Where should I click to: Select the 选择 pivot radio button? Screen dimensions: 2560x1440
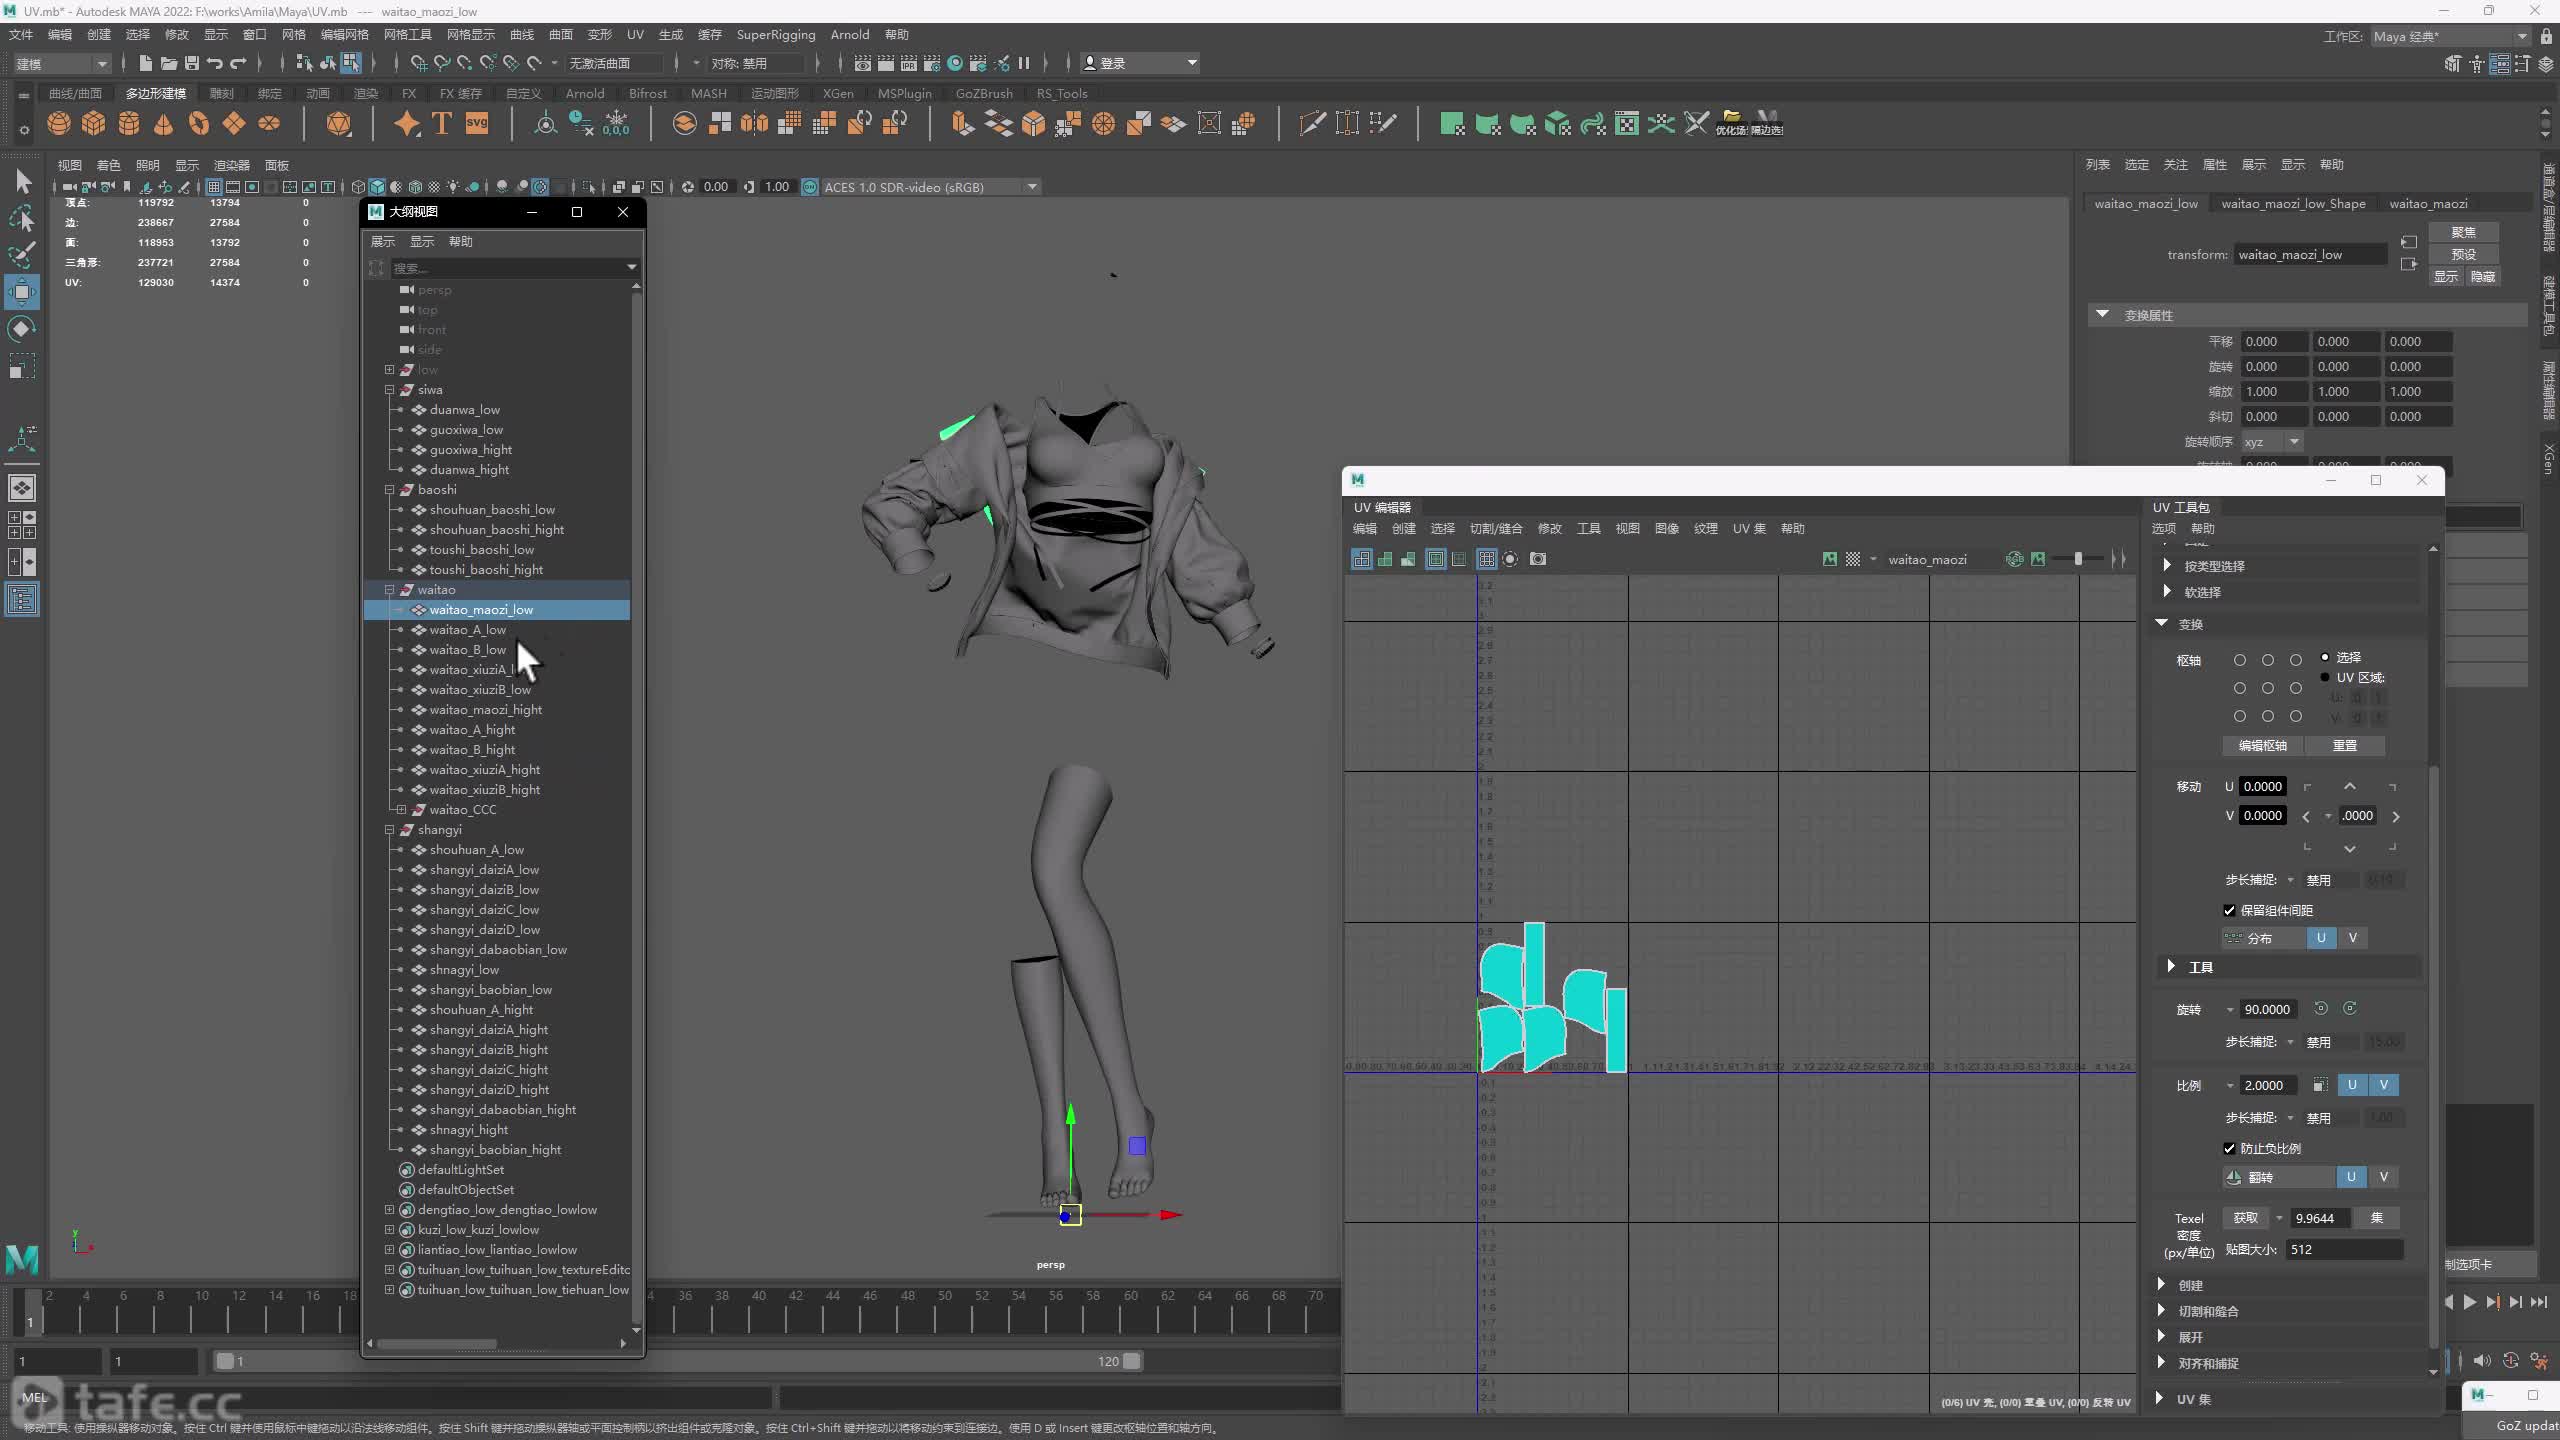click(2325, 657)
